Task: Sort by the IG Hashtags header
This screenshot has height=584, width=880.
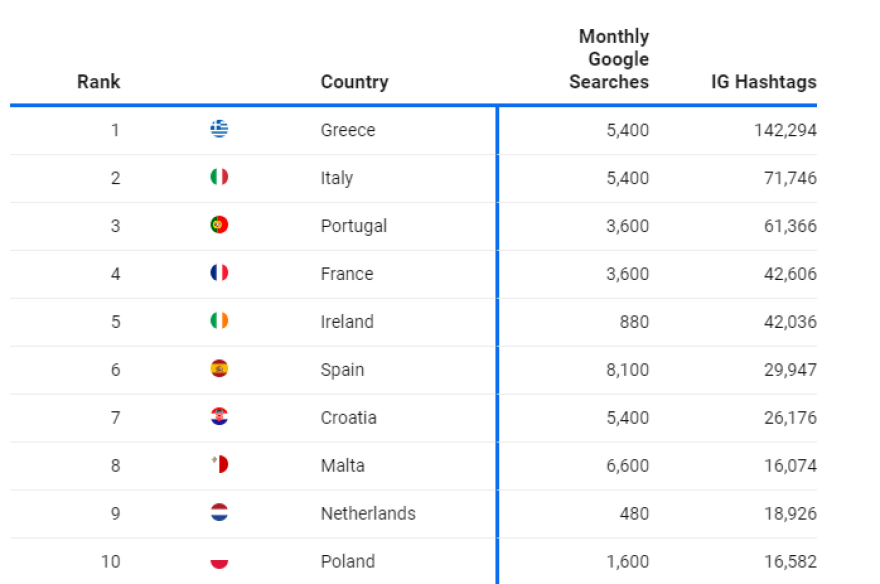Action: point(763,82)
